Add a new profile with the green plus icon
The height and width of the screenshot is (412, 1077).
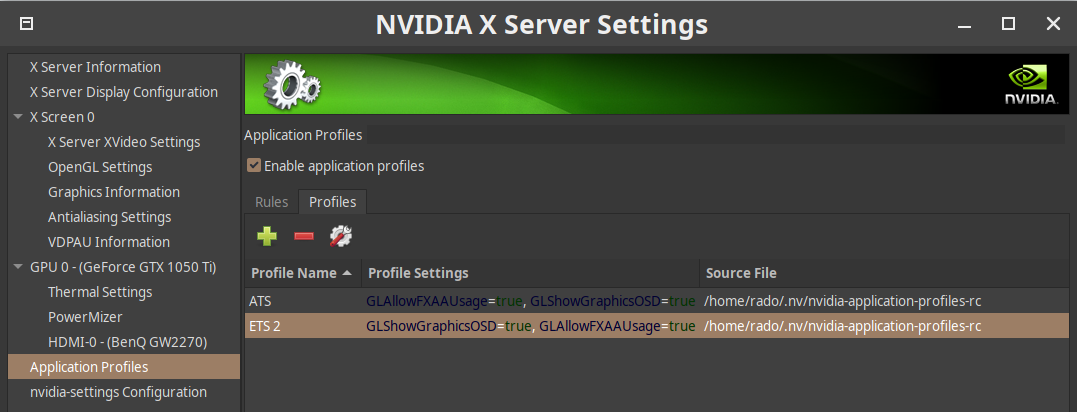point(267,236)
